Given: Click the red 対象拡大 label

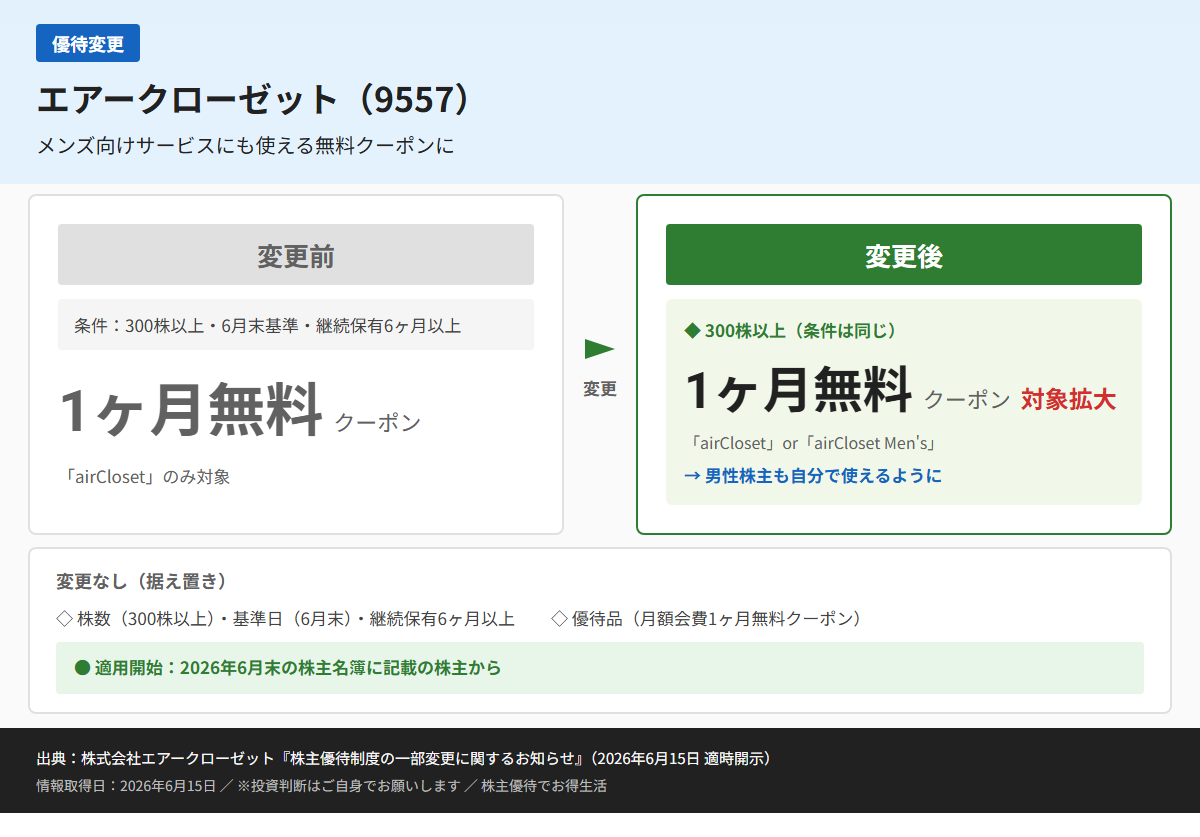Looking at the screenshot, I should pos(1068,399).
